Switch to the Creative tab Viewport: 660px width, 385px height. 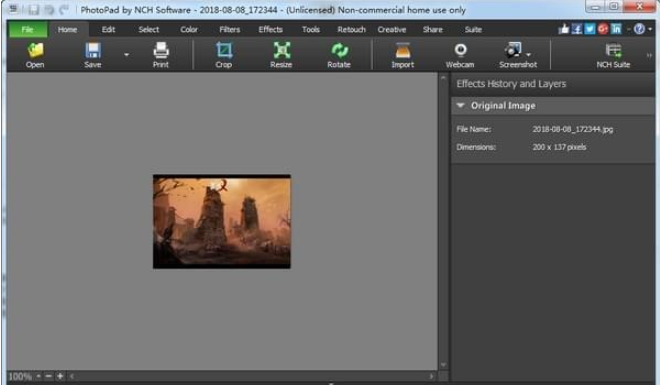coord(391,29)
